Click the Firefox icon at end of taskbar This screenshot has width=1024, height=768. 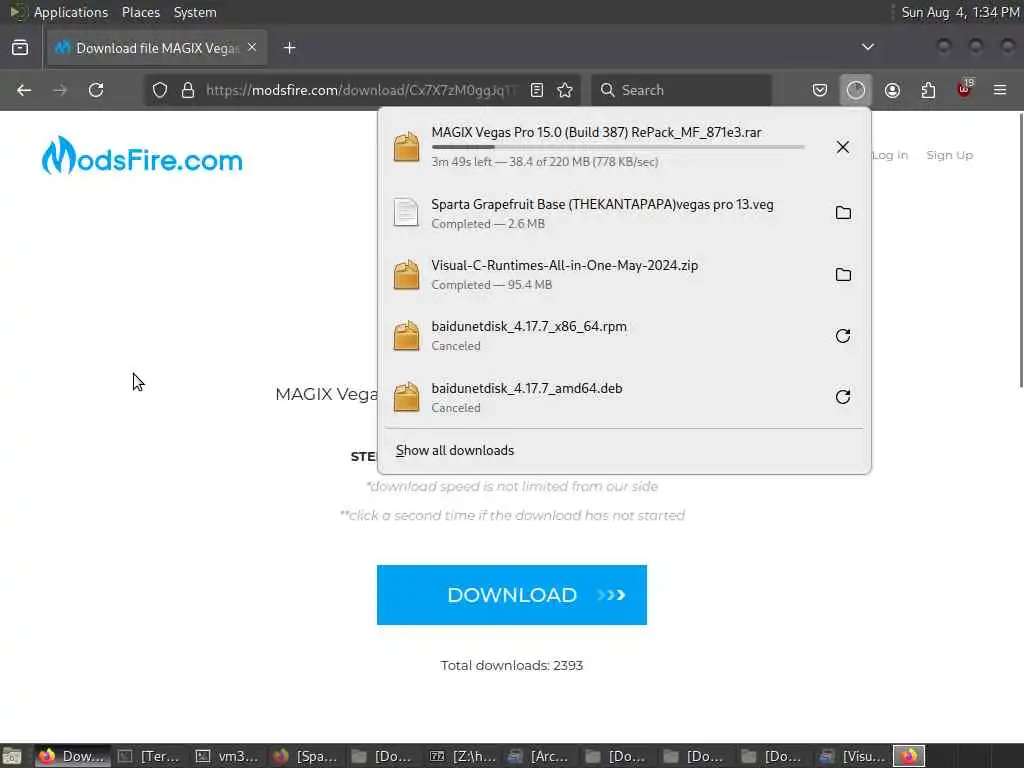click(909, 756)
